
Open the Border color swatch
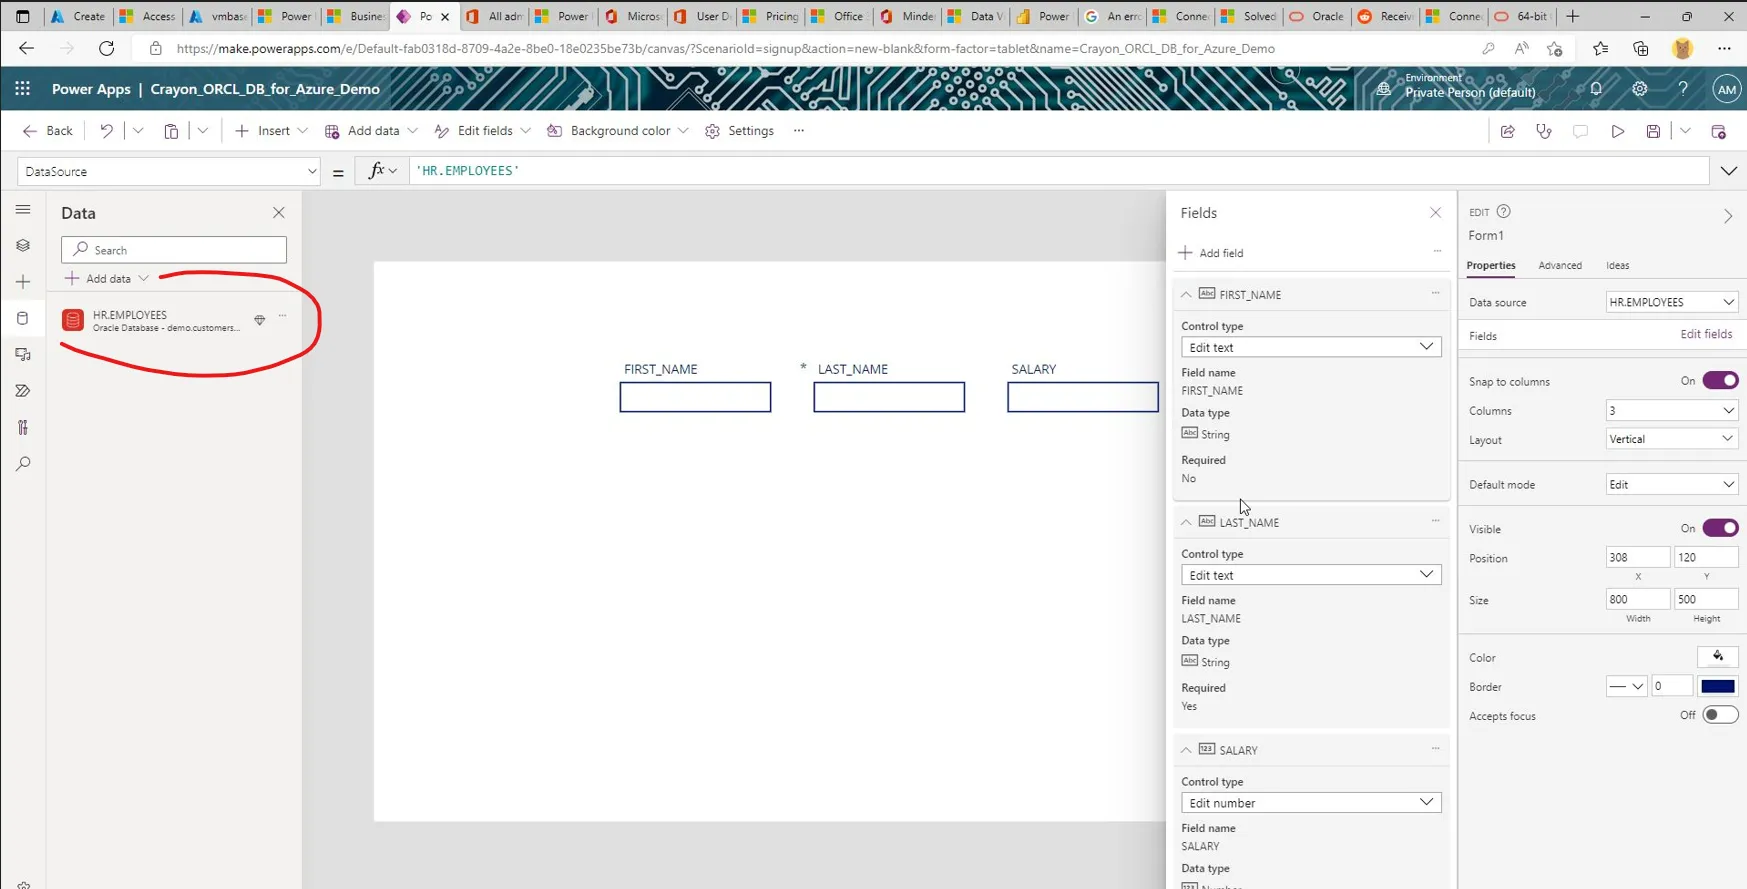1718,687
